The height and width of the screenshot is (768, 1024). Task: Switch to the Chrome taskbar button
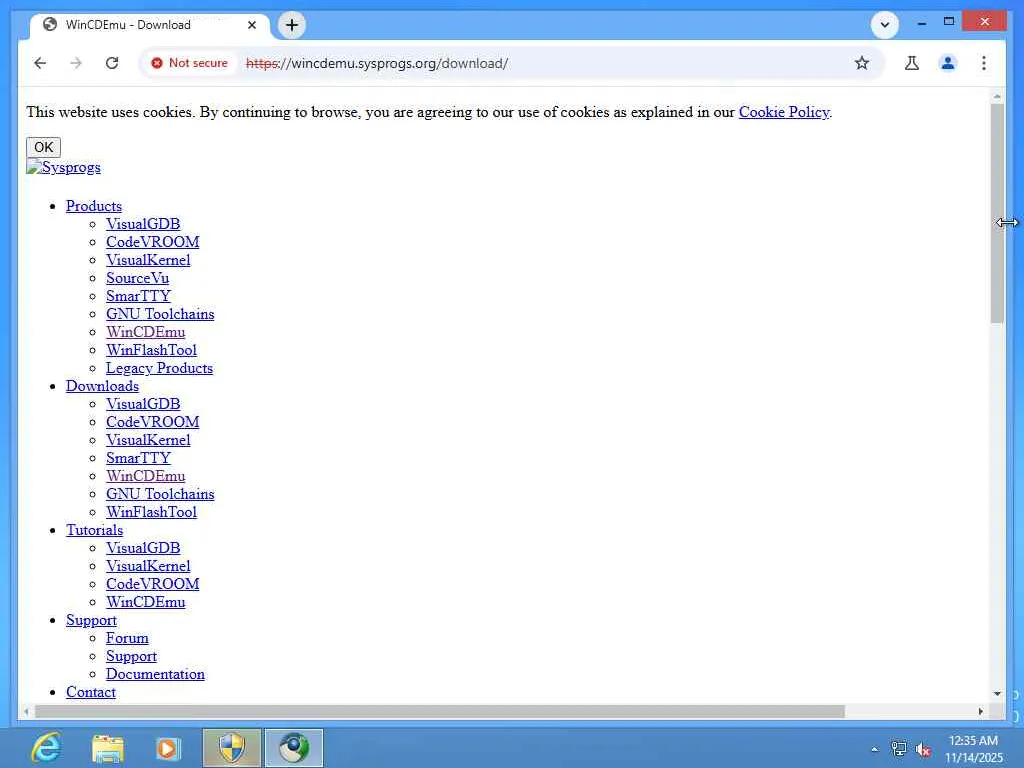(294, 748)
